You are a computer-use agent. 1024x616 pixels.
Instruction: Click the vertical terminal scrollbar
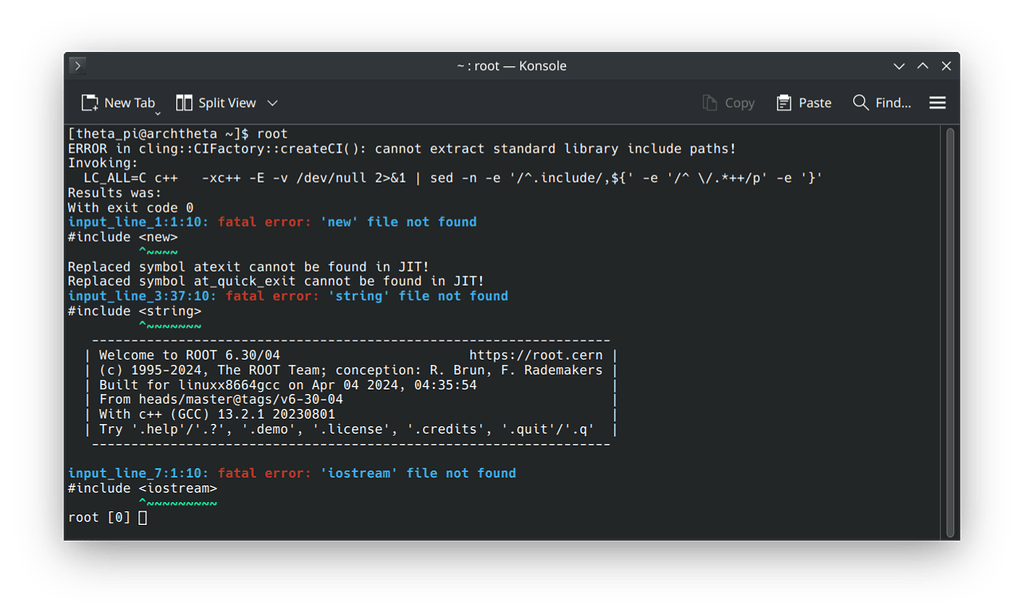pos(950,330)
